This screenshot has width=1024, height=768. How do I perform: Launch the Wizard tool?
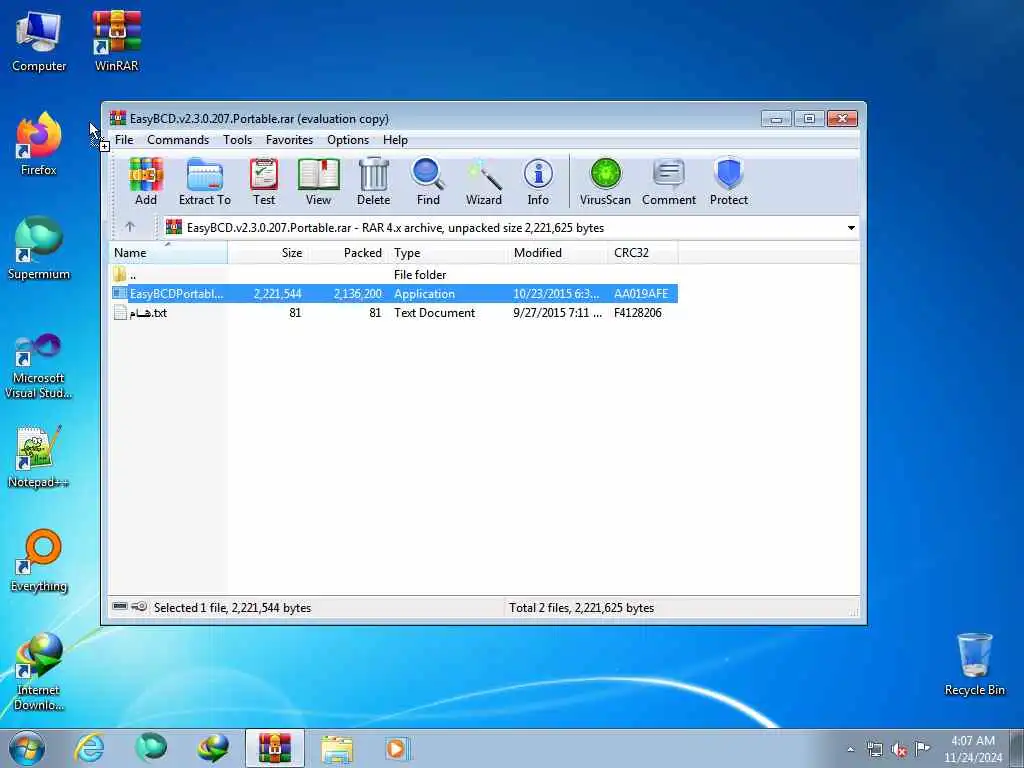(x=483, y=182)
